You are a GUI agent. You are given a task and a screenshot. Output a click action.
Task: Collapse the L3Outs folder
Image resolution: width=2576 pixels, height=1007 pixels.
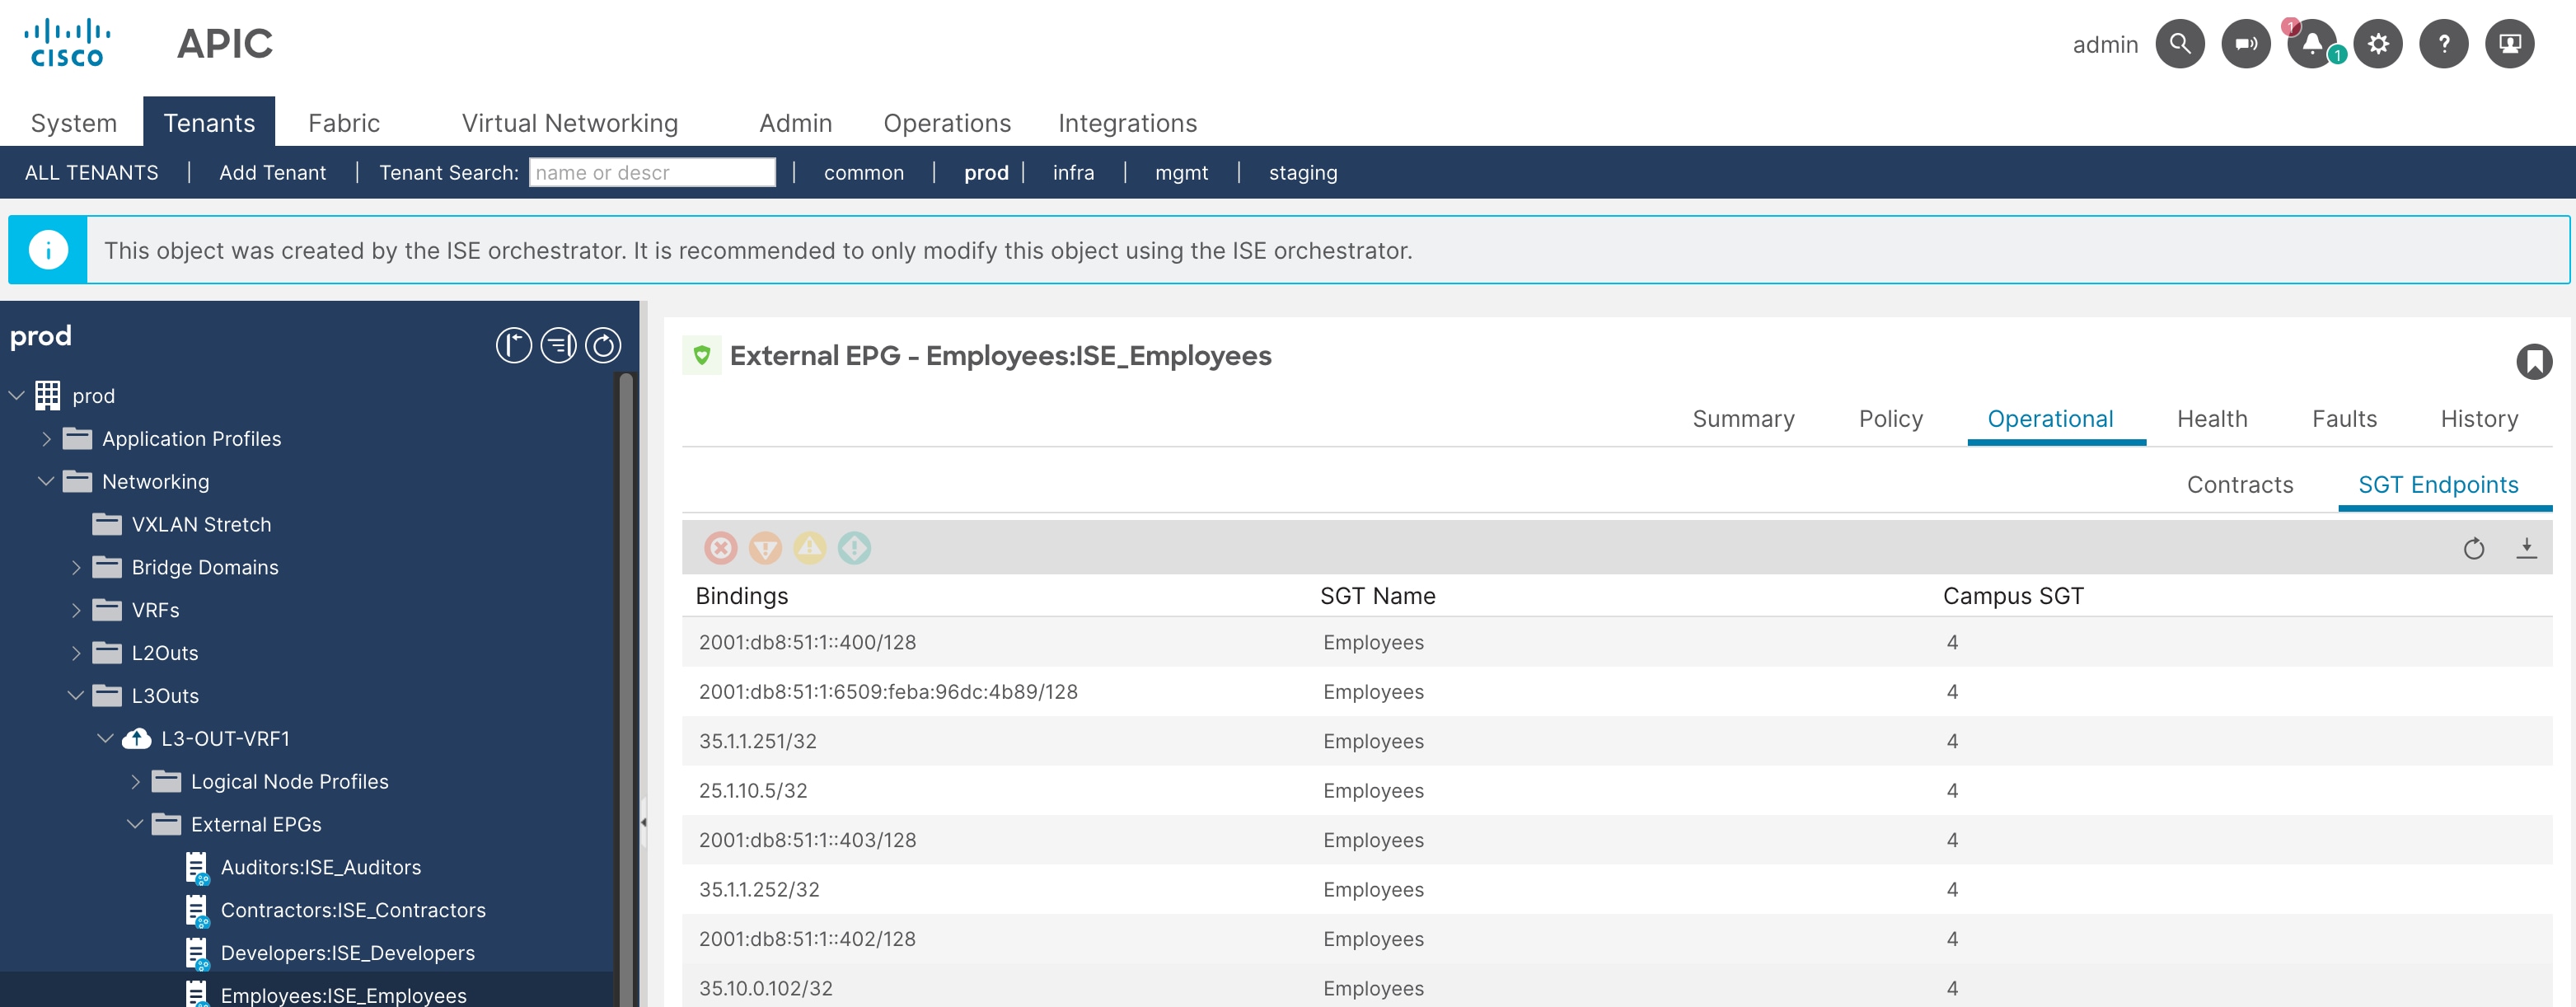tap(76, 696)
